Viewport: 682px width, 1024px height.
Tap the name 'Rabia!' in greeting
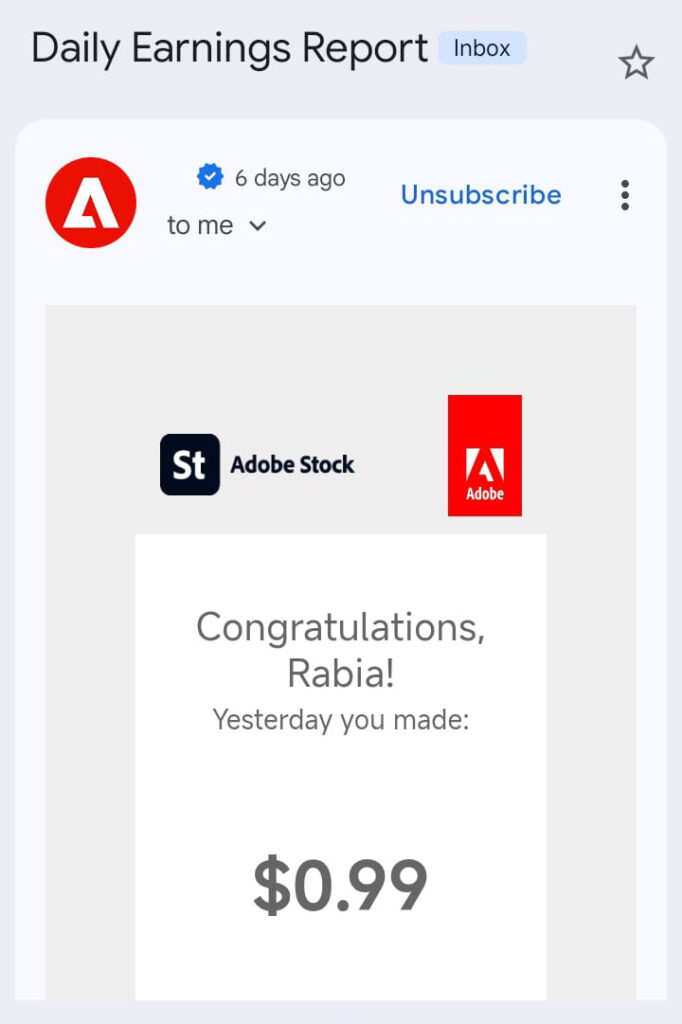pyautogui.click(x=340, y=674)
